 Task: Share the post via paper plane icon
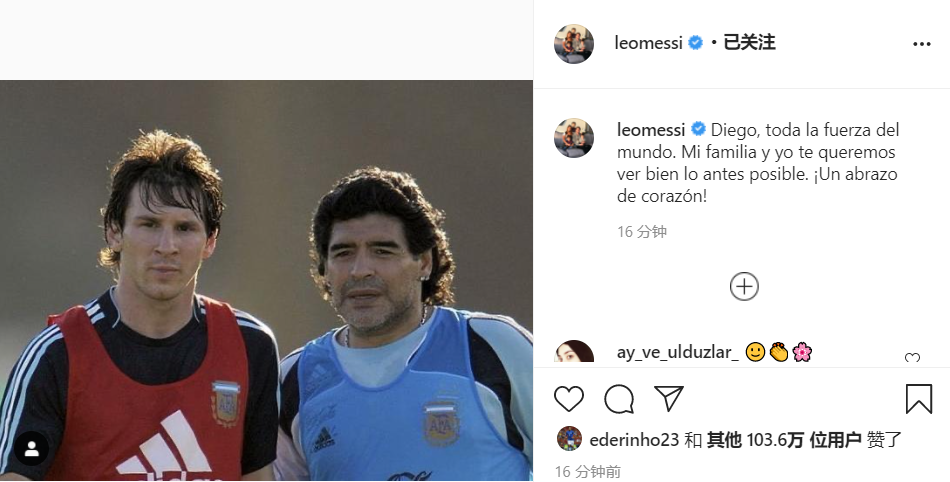pos(669,398)
